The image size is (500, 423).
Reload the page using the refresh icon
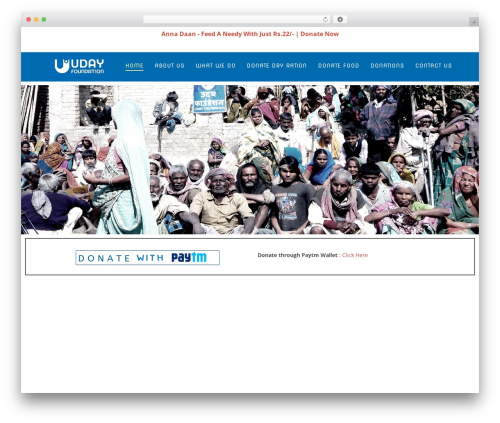click(325, 20)
